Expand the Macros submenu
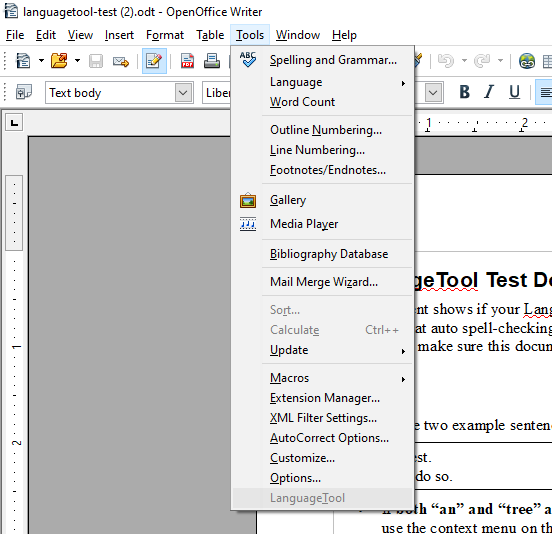The image size is (552, 534). (322, 378)
